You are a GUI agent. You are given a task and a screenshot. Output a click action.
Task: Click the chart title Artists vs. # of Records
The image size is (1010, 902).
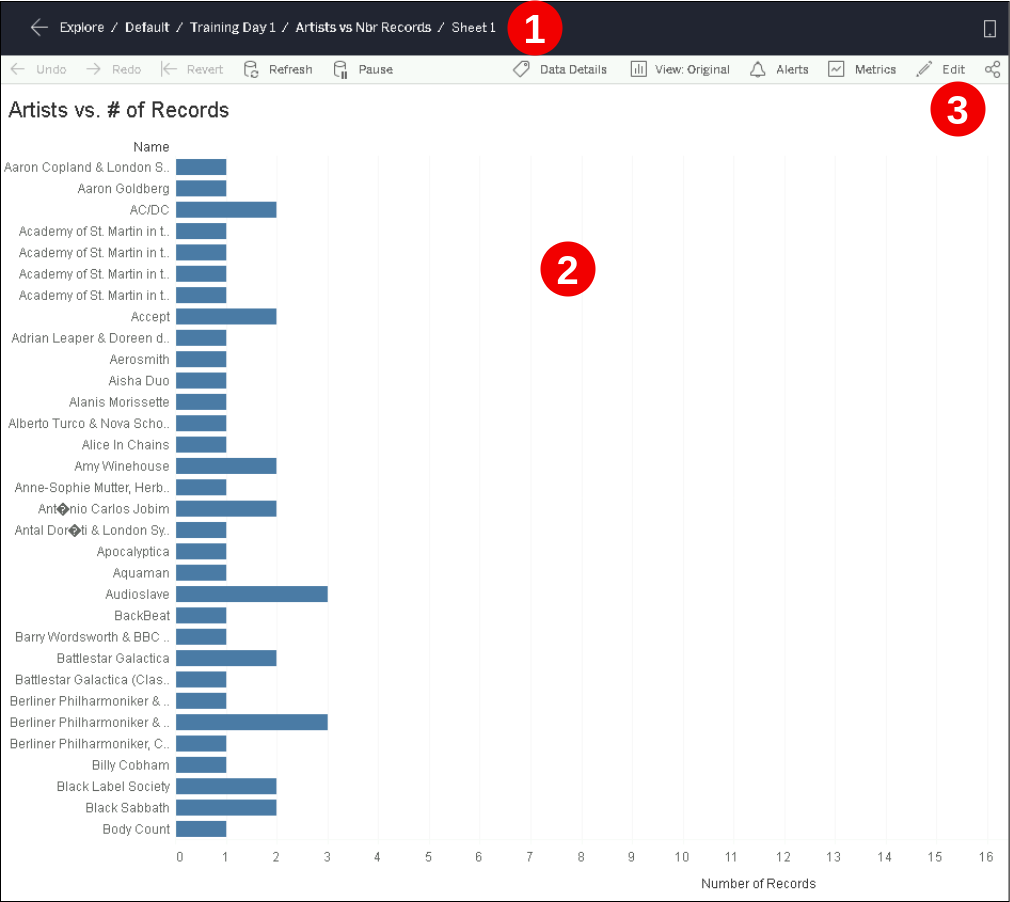(119, 110)
